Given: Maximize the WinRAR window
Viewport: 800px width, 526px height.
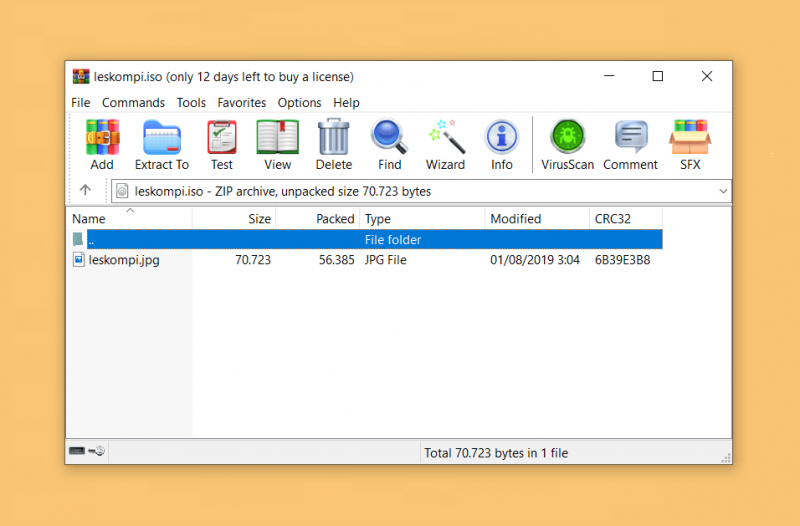Looking at the screenshot, I should pos(658,76).
